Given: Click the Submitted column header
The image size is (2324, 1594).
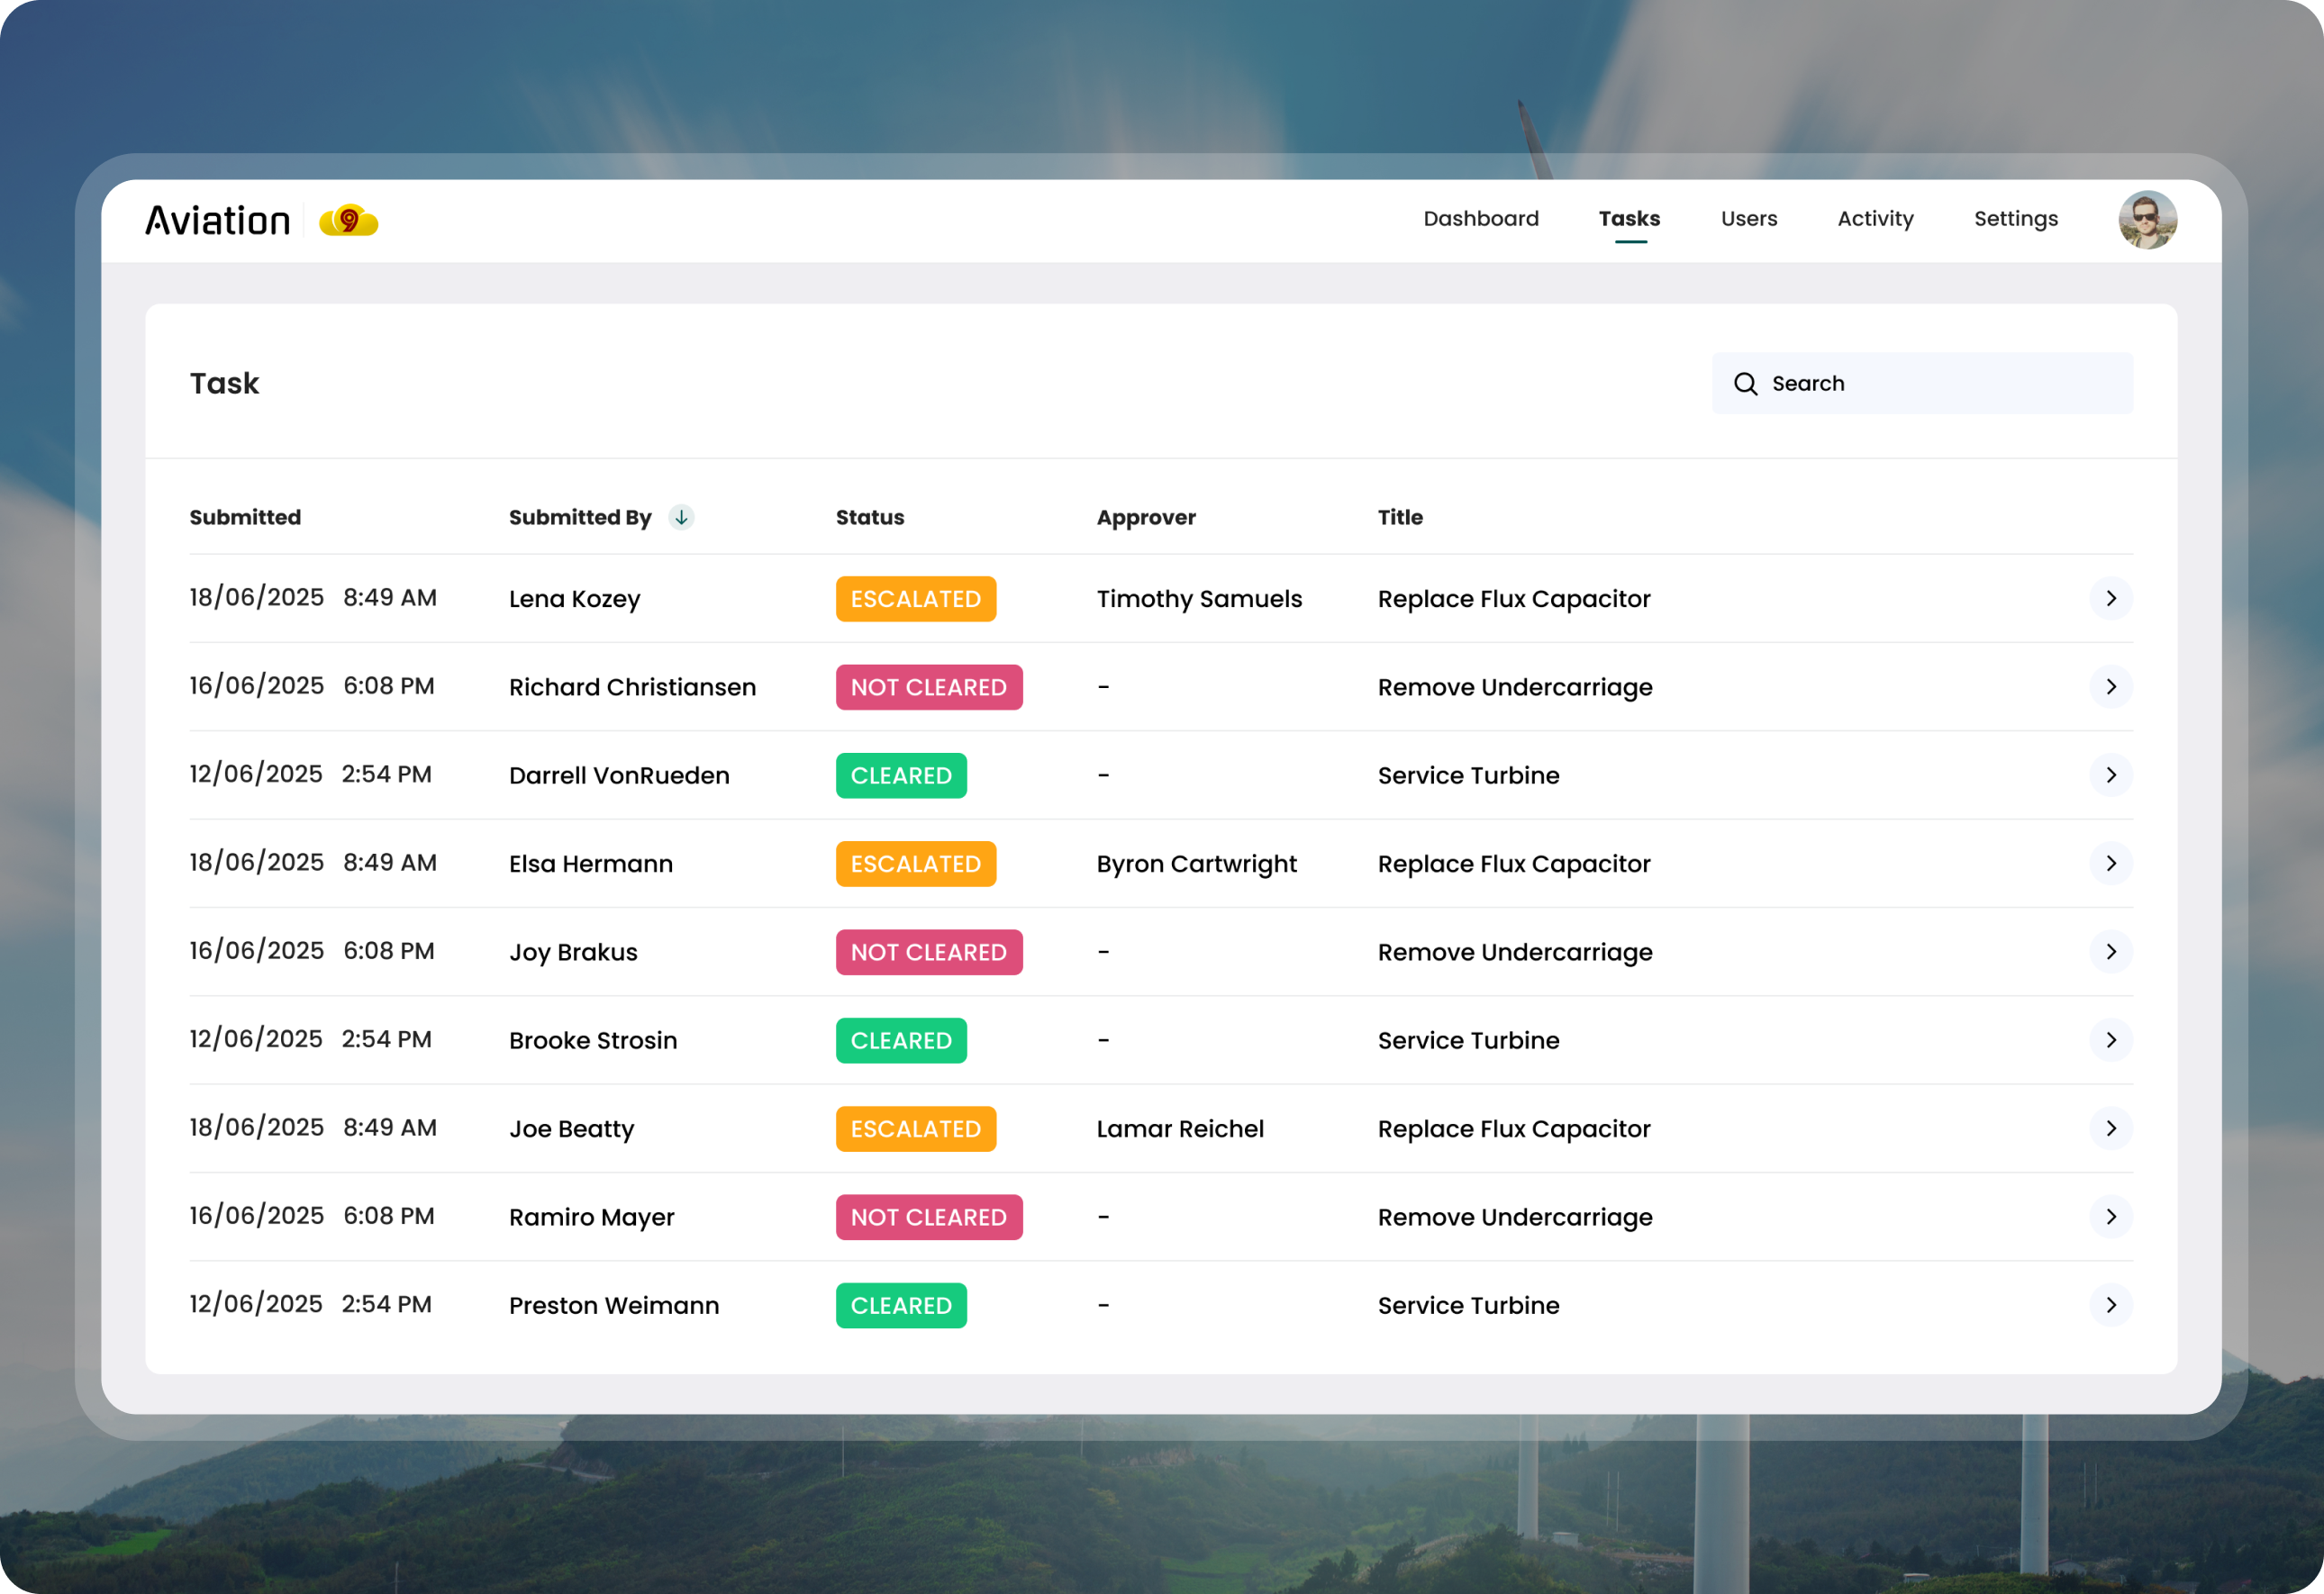Looking at the screenshot, I should (245, 517).
